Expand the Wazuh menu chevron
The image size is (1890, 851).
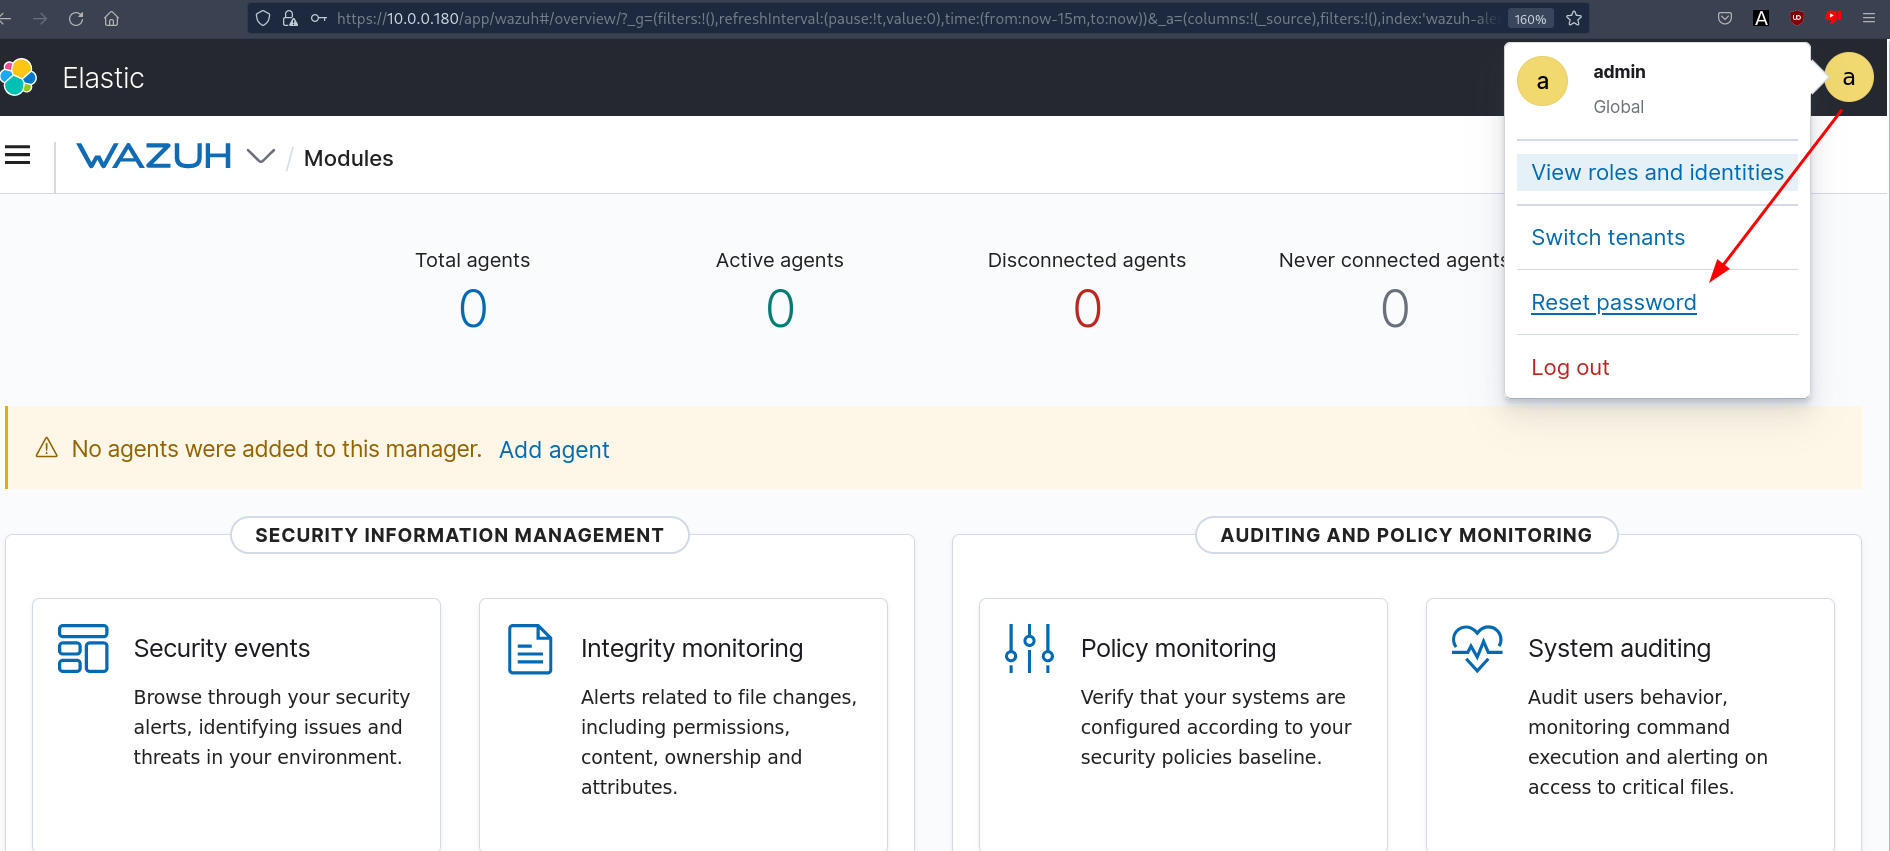click(x=260, y=156)
